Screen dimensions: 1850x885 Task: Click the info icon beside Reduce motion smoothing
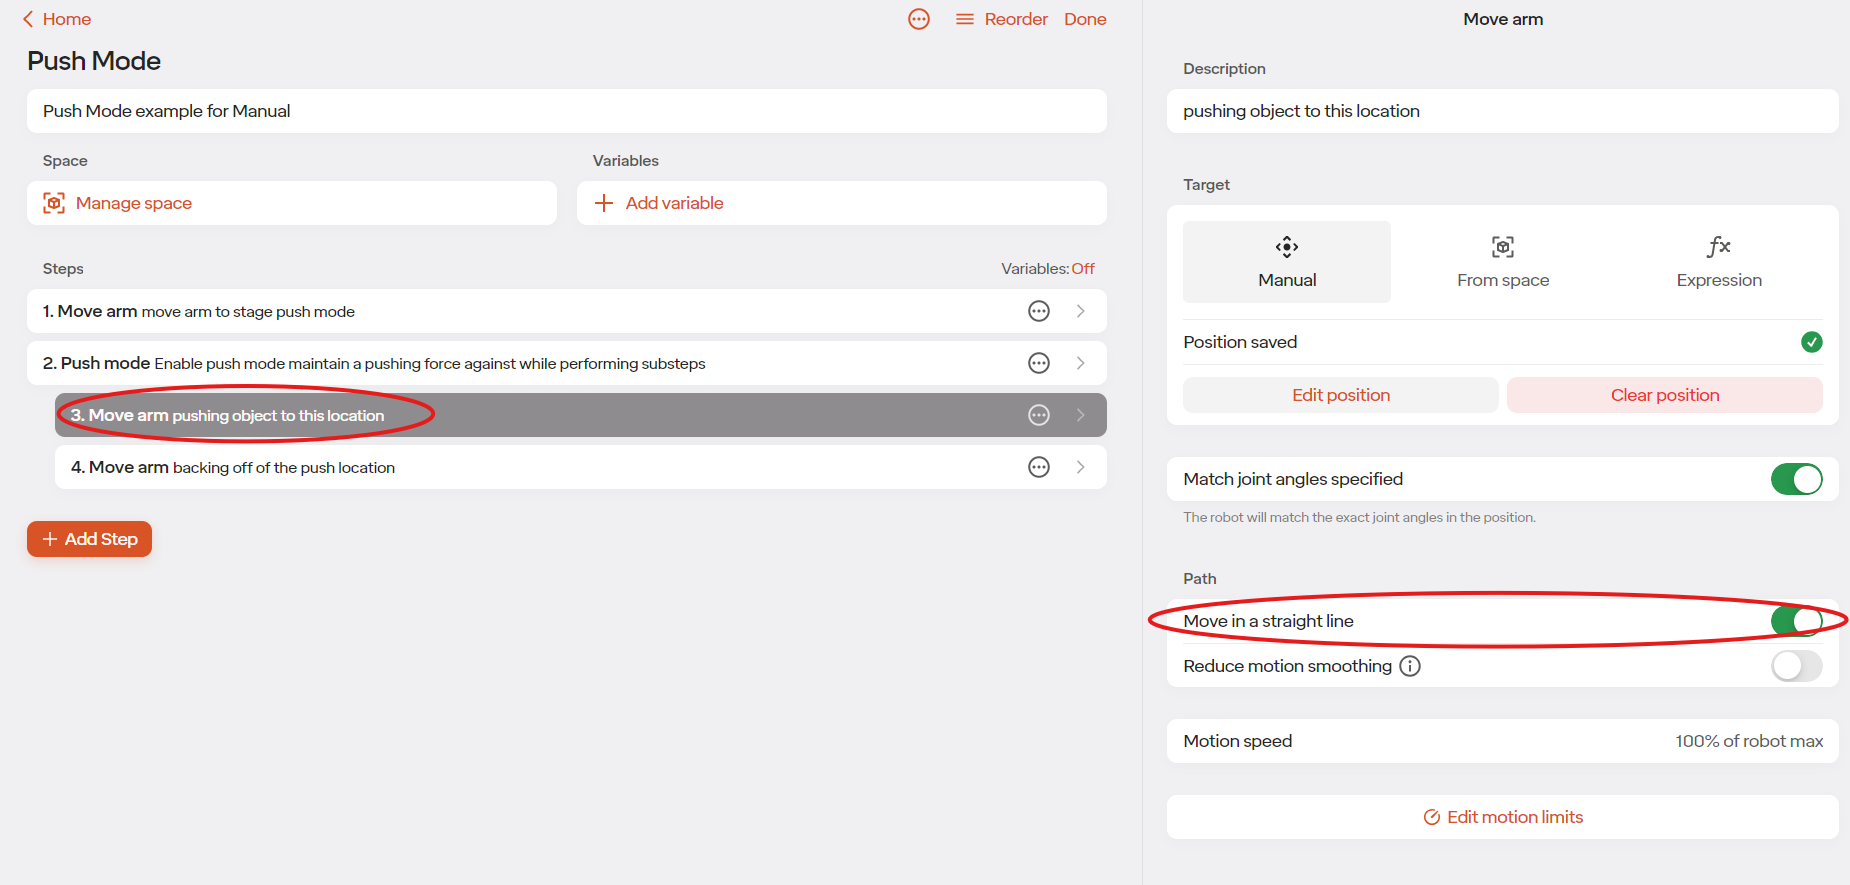tap(1410, 666)
